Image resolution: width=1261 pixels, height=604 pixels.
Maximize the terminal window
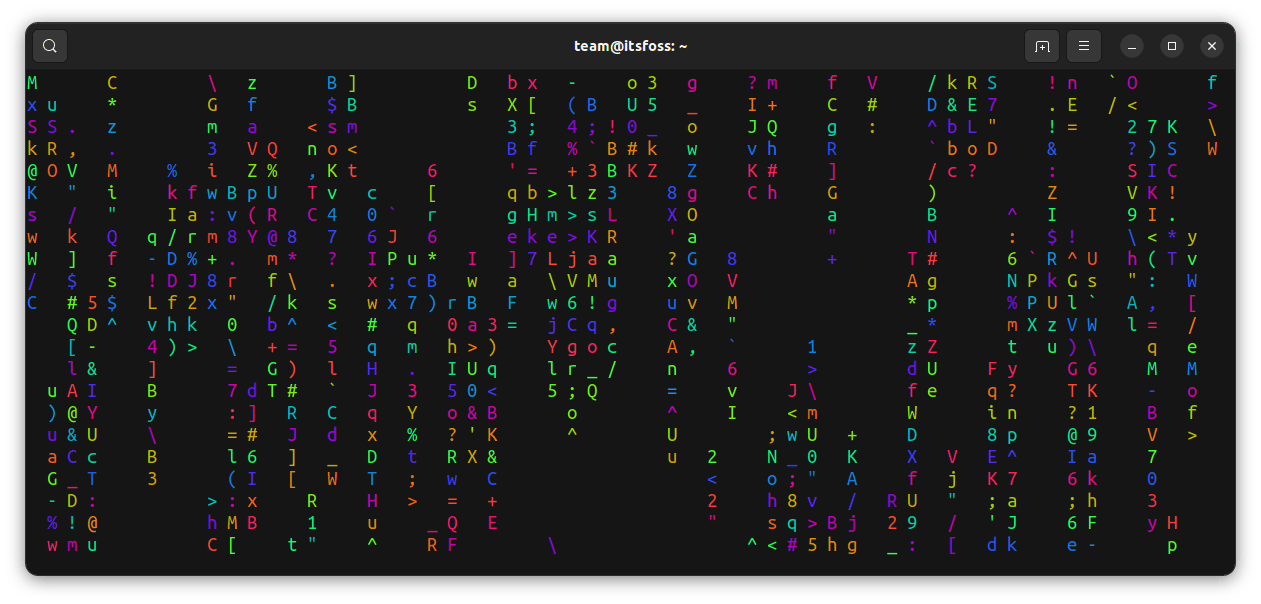click(x=1172, y=46)
